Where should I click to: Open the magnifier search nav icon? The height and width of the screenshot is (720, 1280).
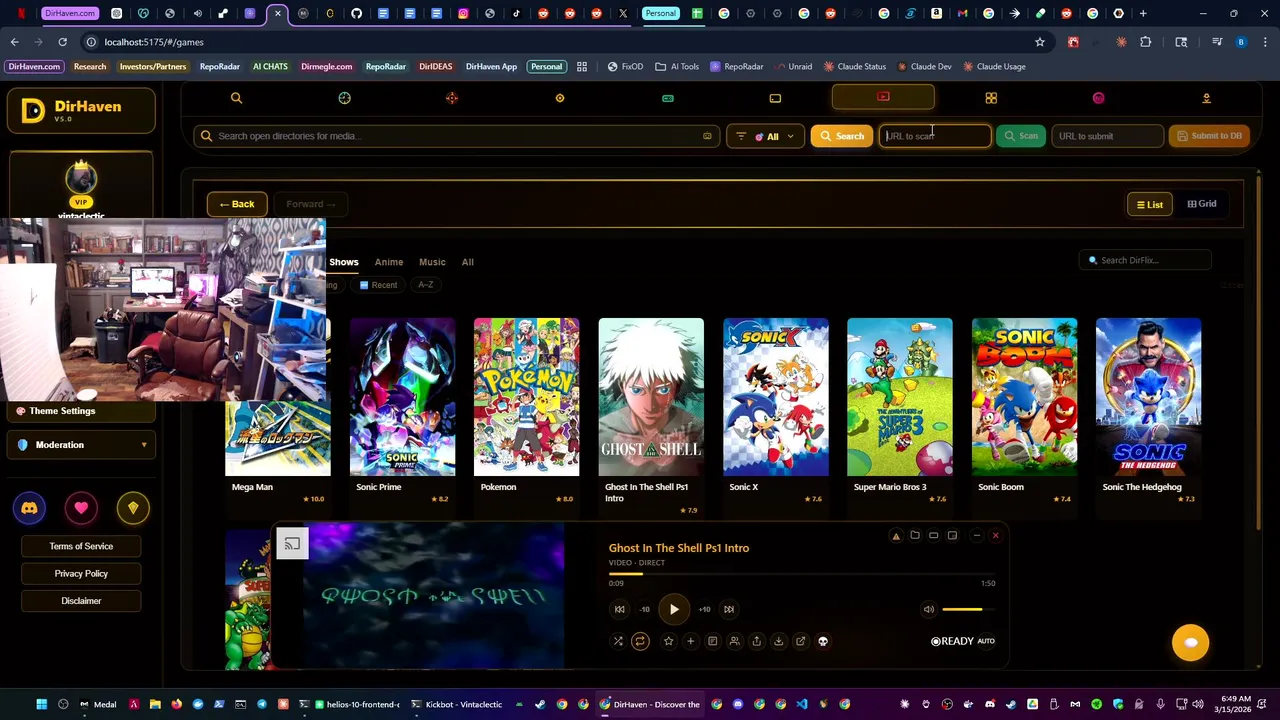pos(236,98)
